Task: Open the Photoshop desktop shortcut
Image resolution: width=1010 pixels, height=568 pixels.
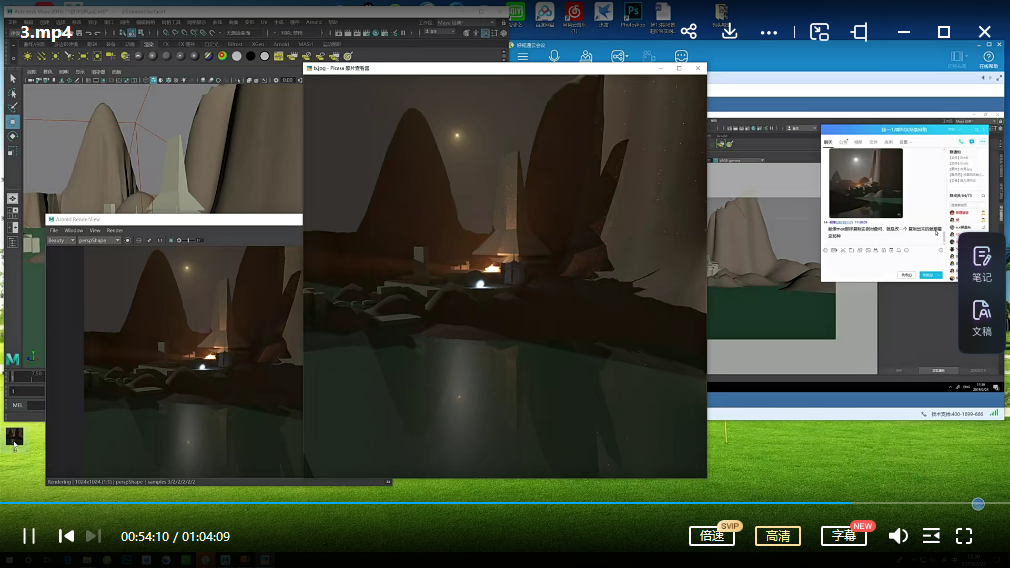Action: click(633, 15)
